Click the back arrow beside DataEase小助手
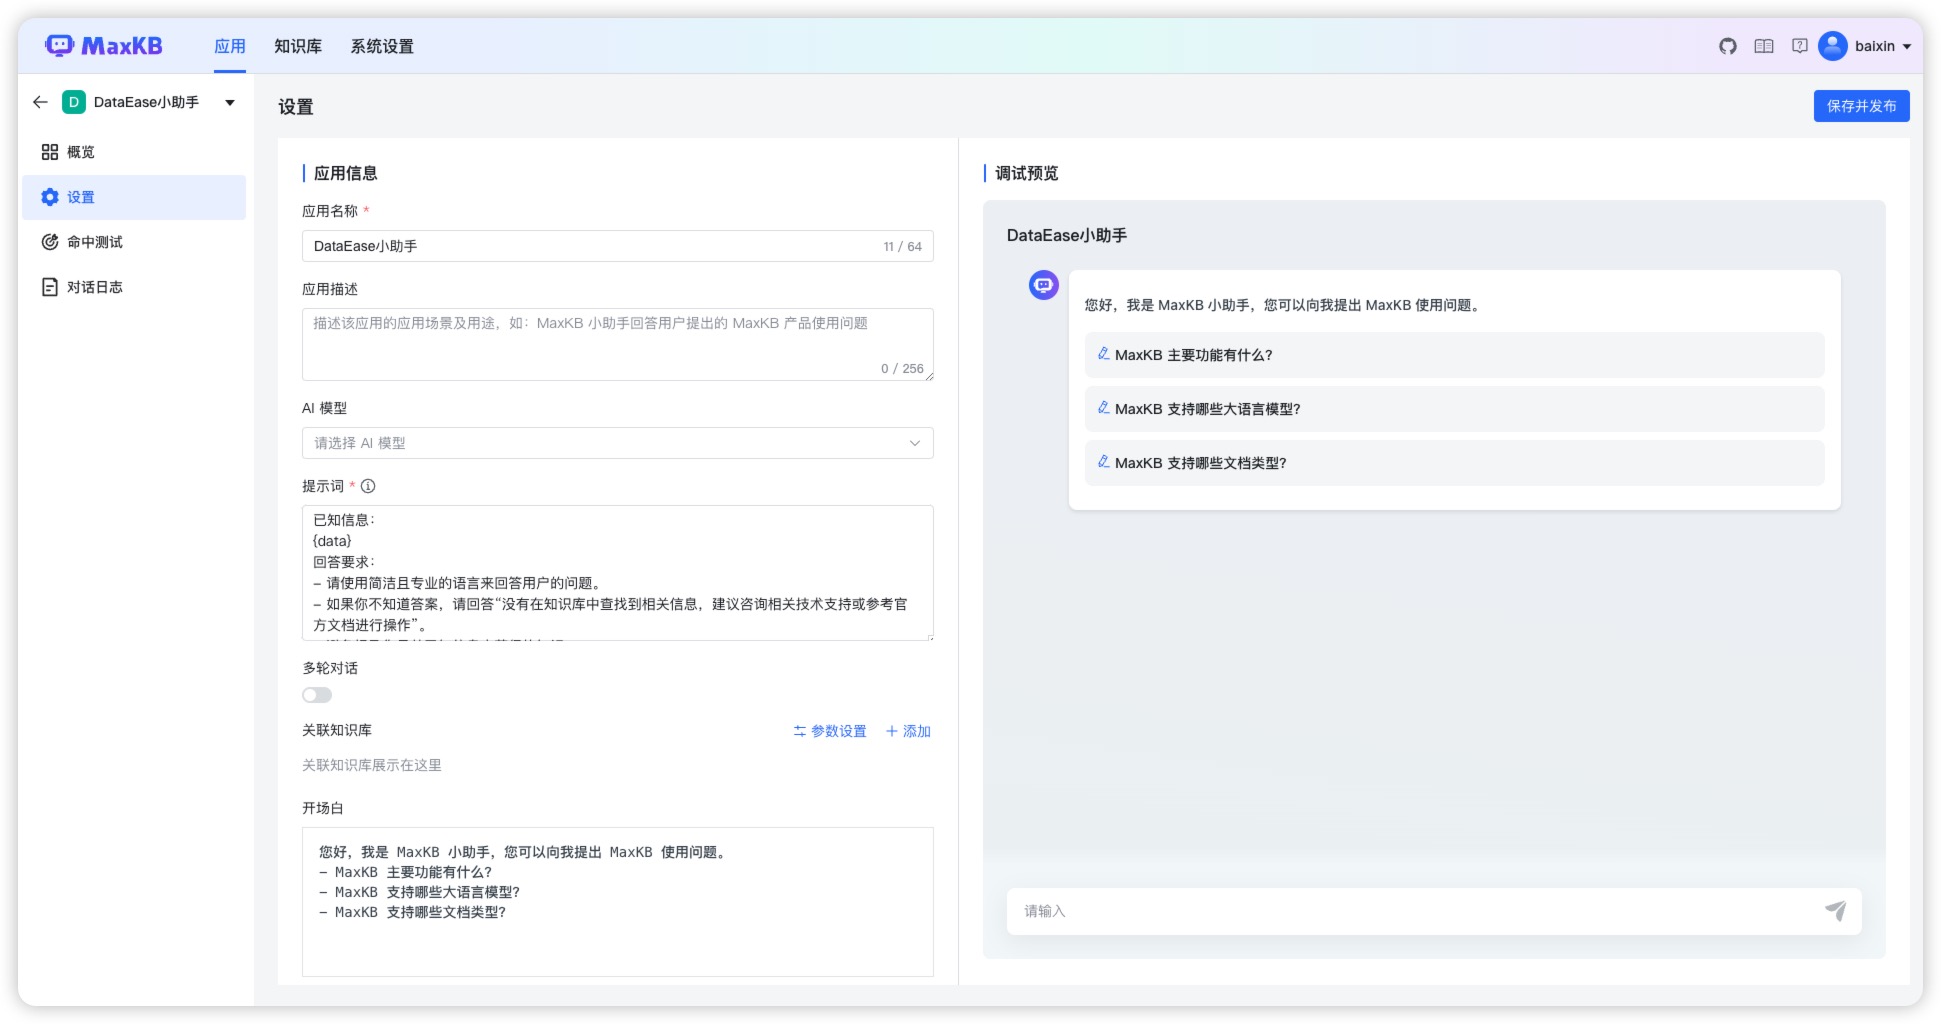 click(x=39, y=101)
